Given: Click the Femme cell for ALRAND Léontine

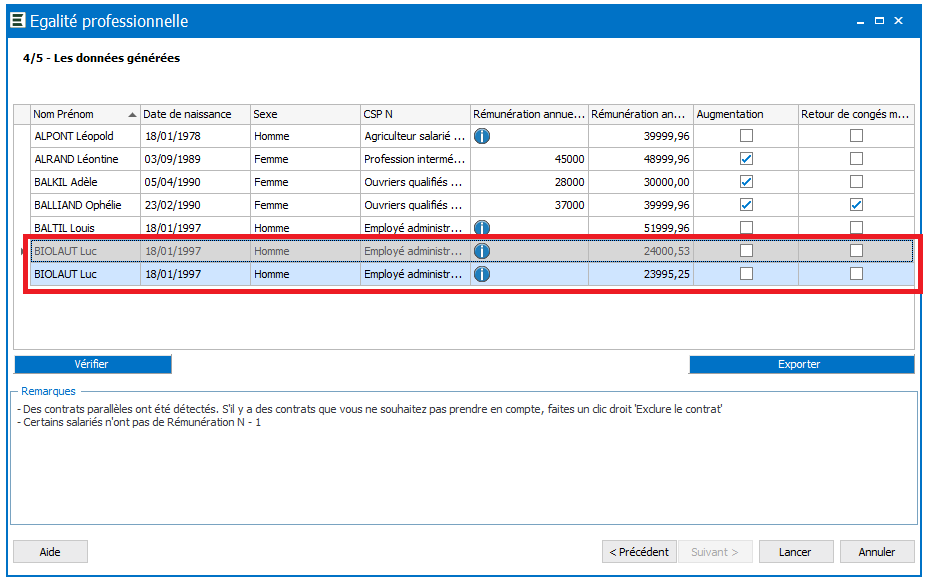Looking at the screenshot, I should (x=305, y=159).
